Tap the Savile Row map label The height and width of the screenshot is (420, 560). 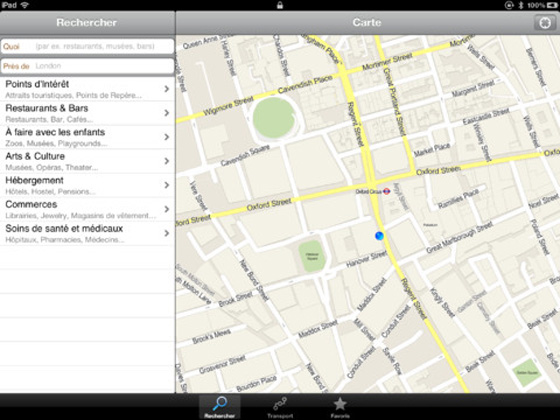392,361
